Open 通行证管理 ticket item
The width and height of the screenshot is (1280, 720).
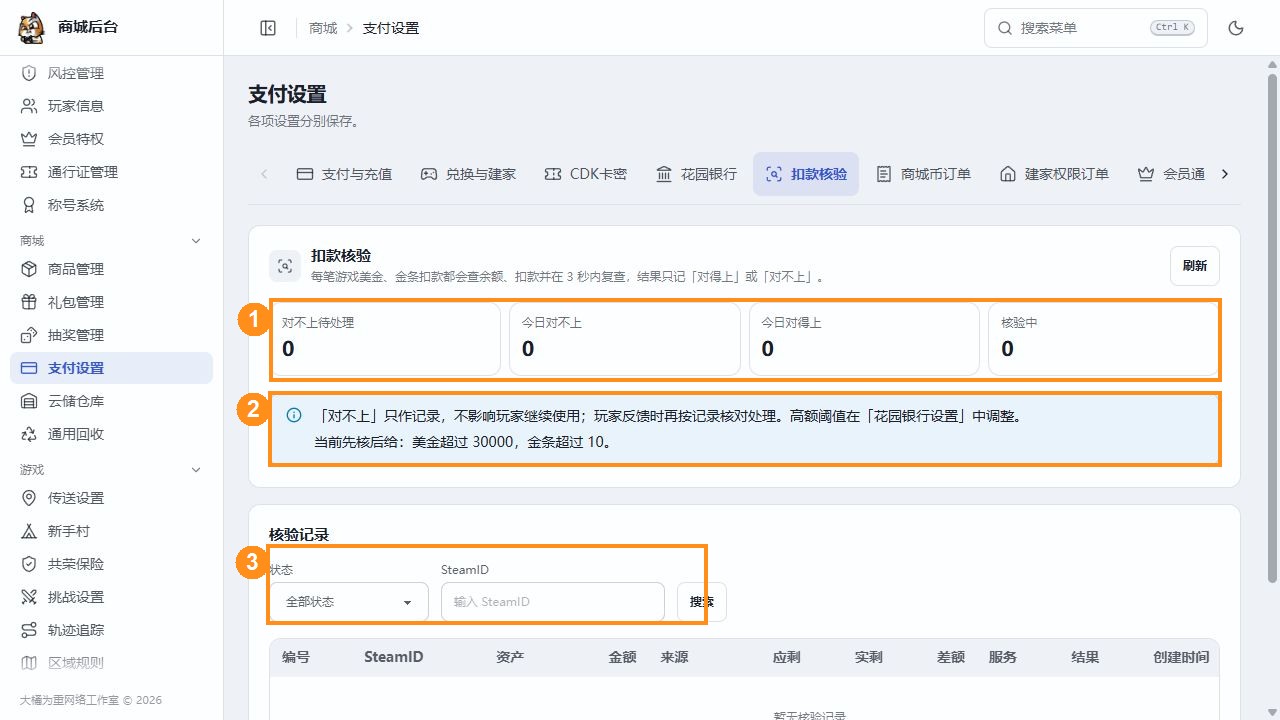pyautogui.click(x=111, y=172)
